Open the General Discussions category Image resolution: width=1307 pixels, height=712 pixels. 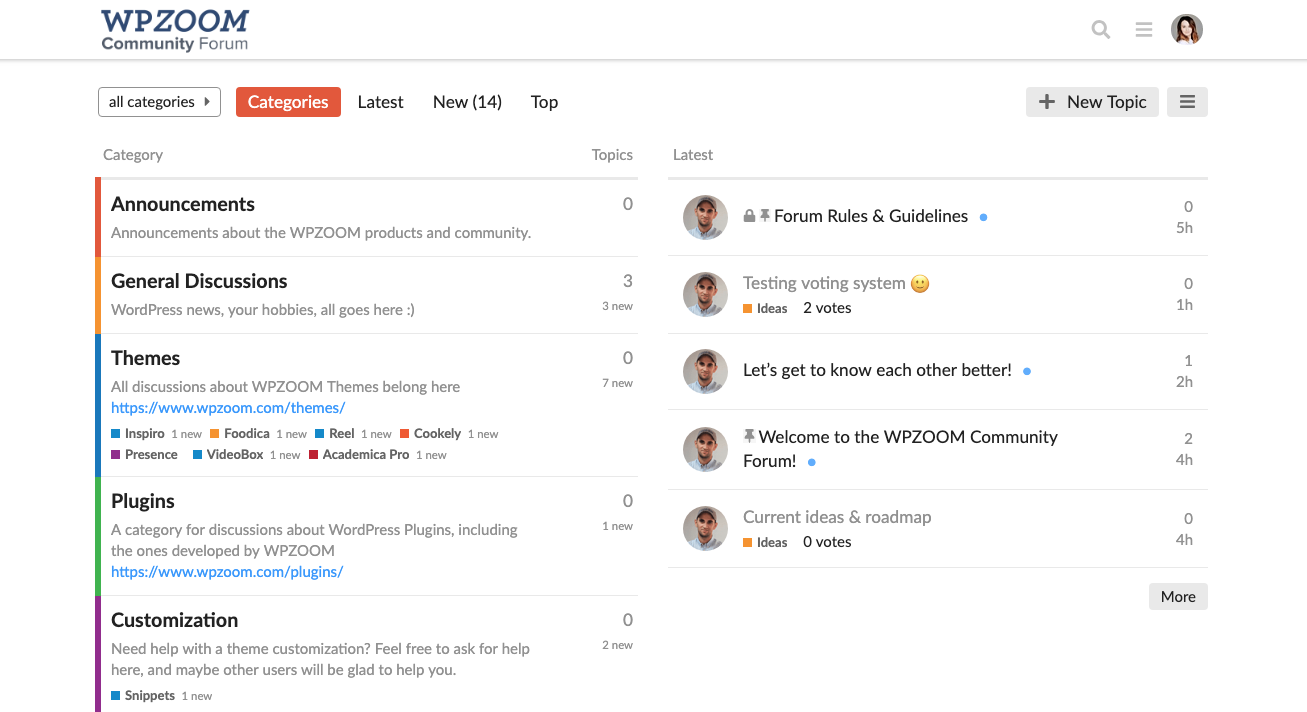pyautogui.click(x=199, y=281)
